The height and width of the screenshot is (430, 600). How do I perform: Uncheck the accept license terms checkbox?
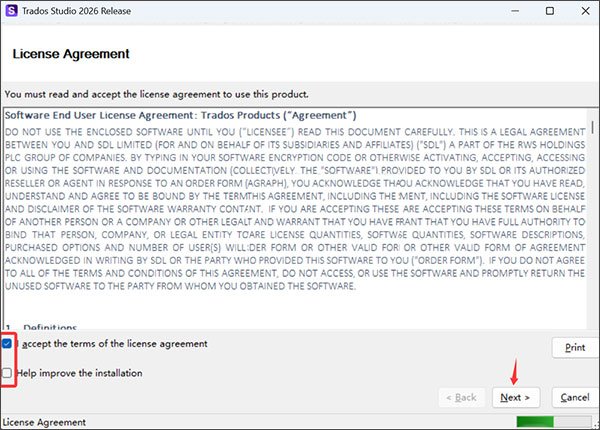click(7, 344)
